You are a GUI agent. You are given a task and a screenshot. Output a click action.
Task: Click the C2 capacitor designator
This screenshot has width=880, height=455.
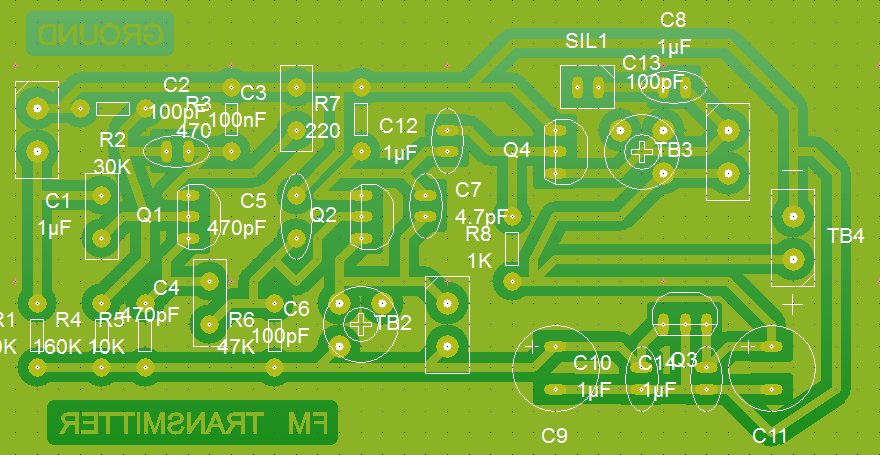point(176,85)
